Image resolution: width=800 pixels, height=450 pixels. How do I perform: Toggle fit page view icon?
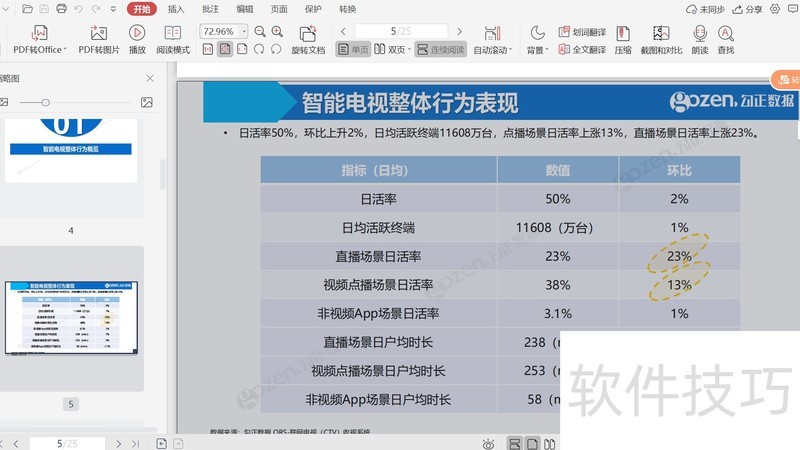point(225,49)
